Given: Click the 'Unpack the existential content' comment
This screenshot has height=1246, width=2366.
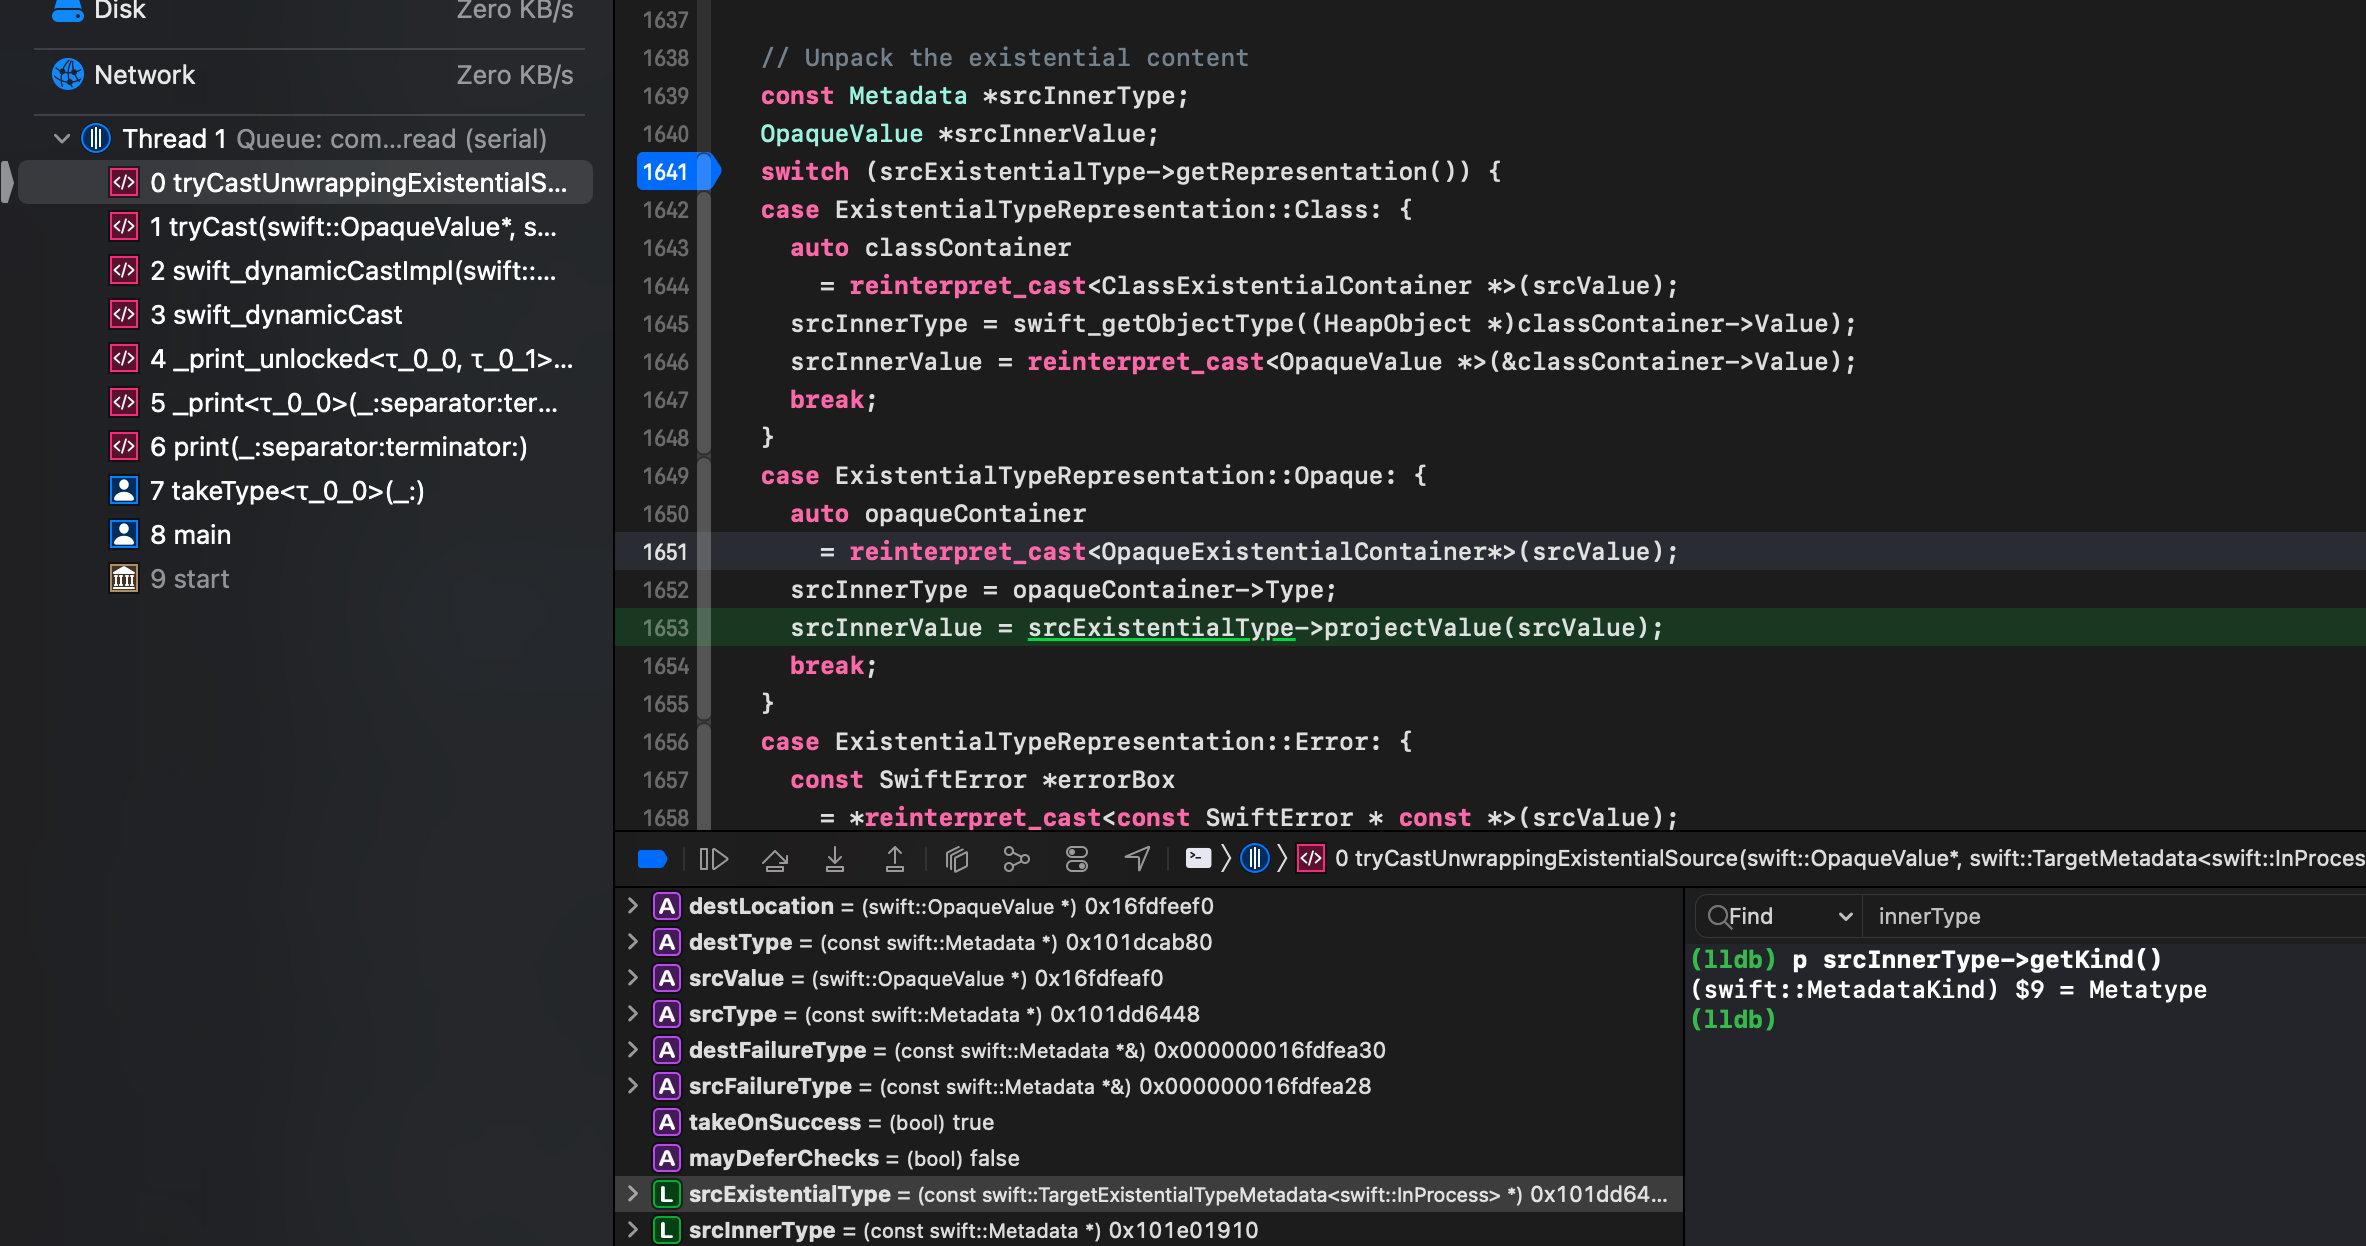Looking at the screenshot, I should (1005, 58).
